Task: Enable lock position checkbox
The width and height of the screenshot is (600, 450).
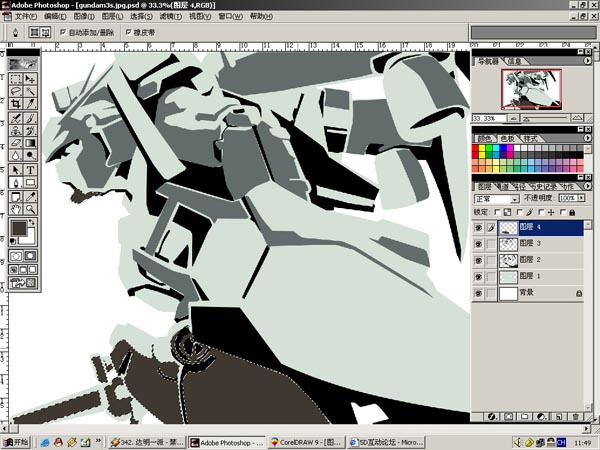Action: tap(541, 212)
